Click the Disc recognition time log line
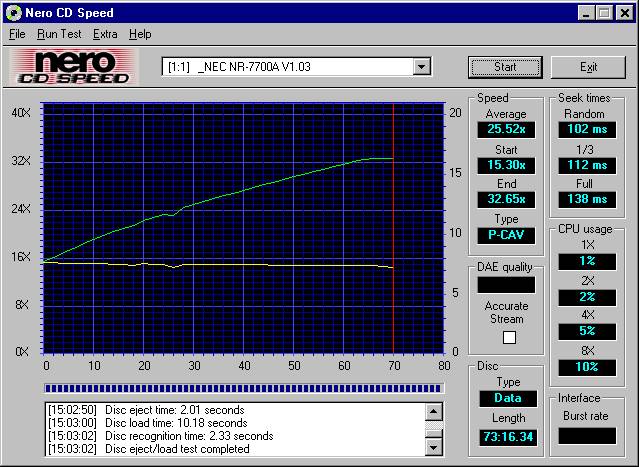 (x=161, y=436)
